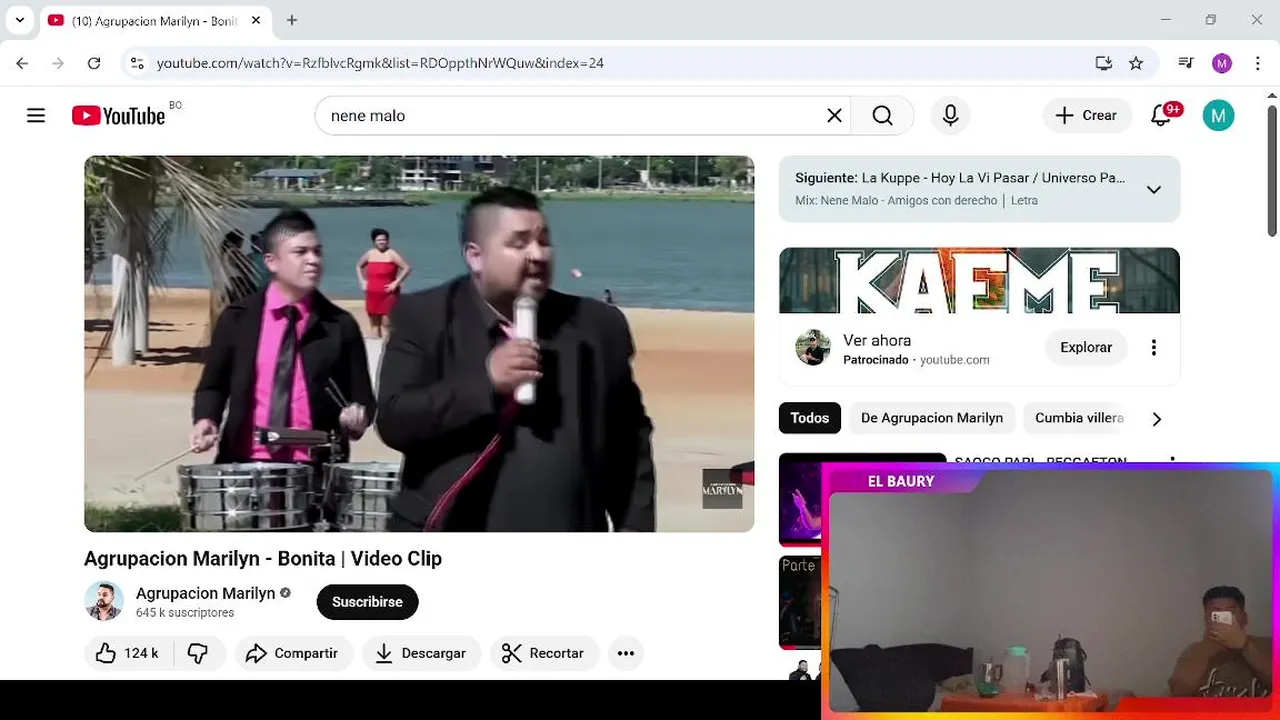
Task: Go to YouTube home via logo
Action: 118,116
